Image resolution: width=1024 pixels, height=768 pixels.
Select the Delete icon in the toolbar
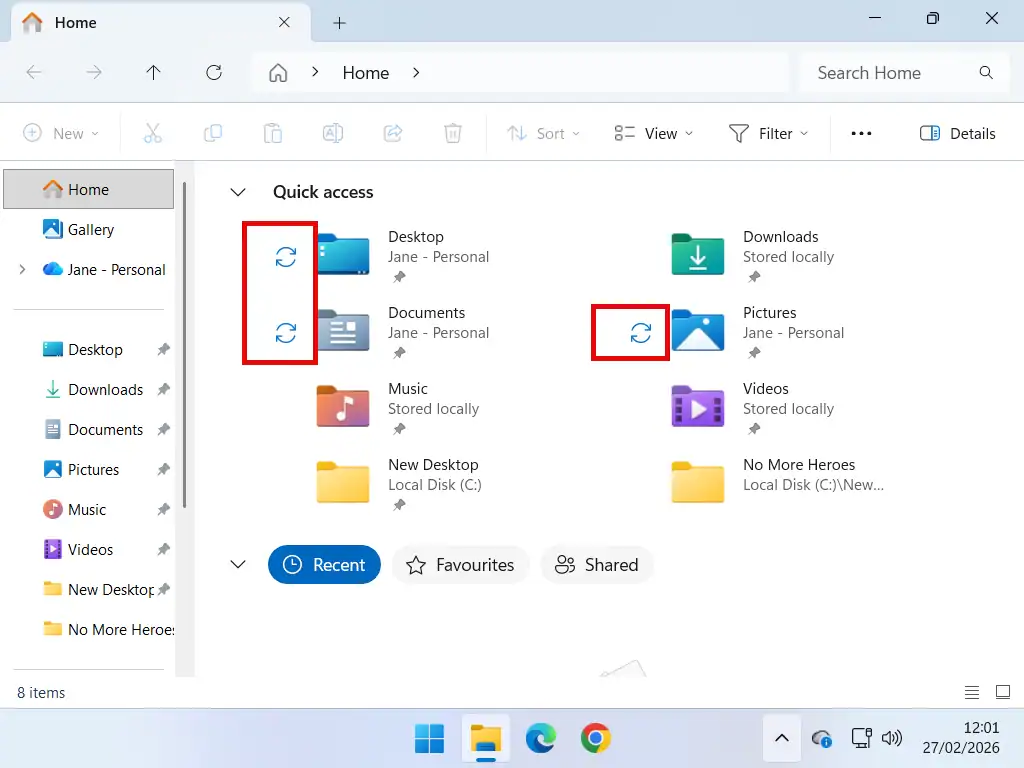pos(453,132)
